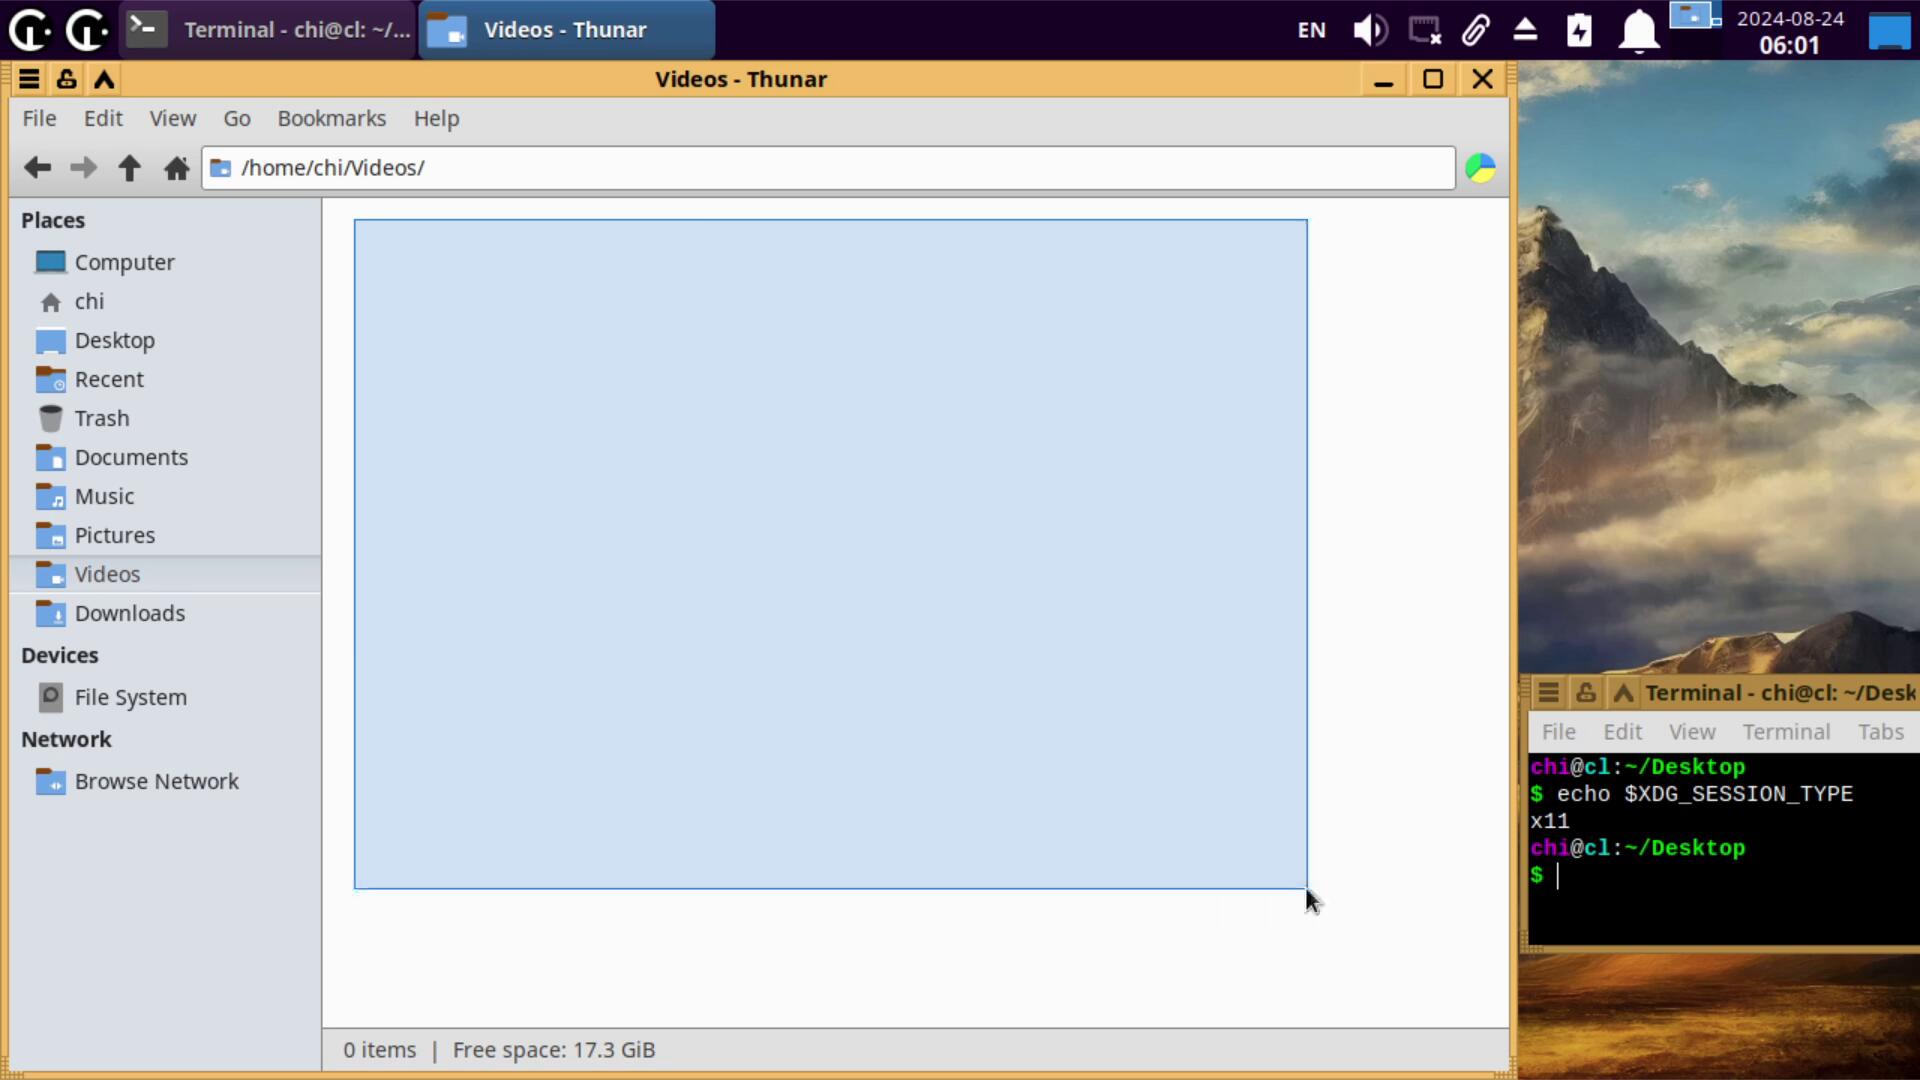
Task: Open the File System device
Action: 130,697
